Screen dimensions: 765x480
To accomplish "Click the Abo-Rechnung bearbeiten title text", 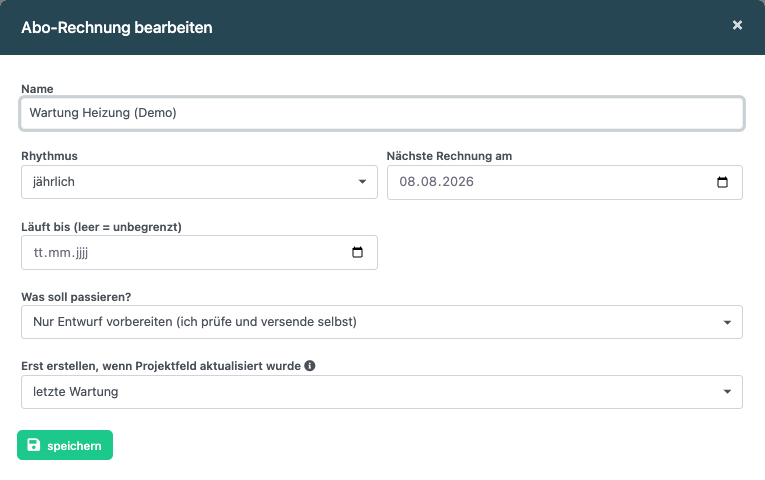I will [117, 27].
